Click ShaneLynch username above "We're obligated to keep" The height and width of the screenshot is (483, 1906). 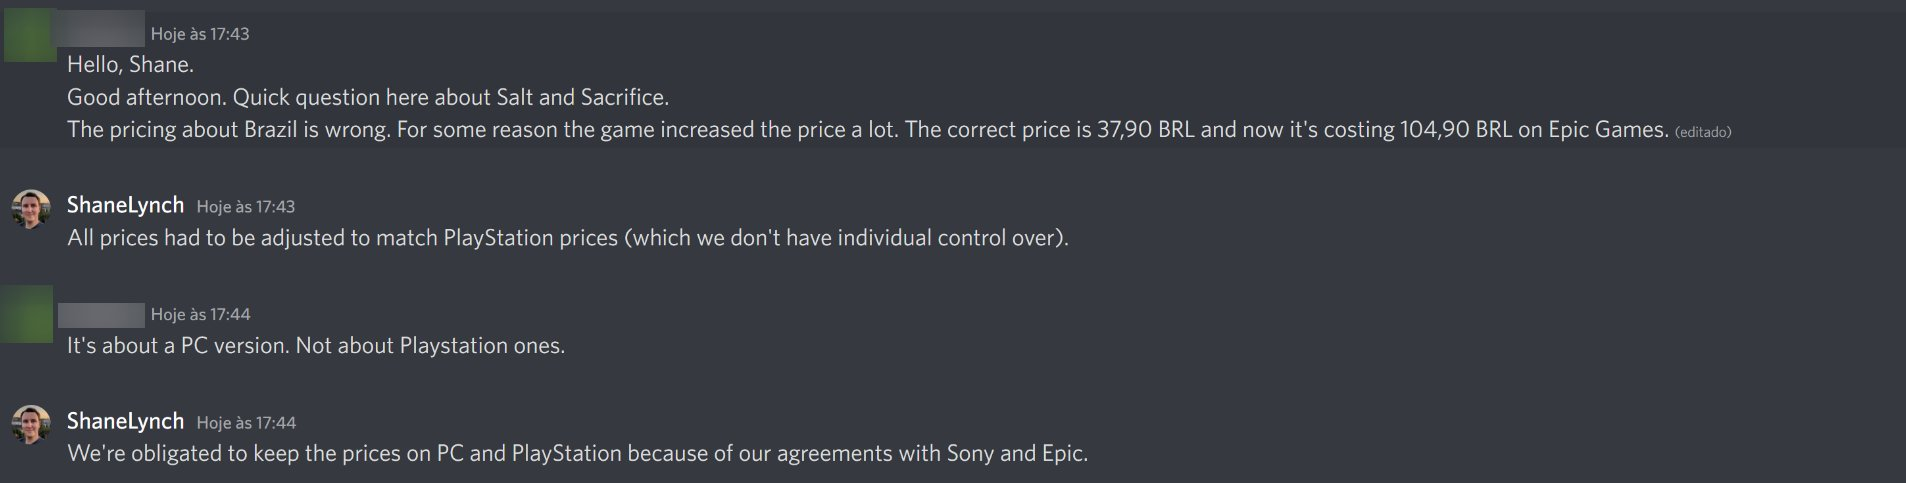[125, 421]
